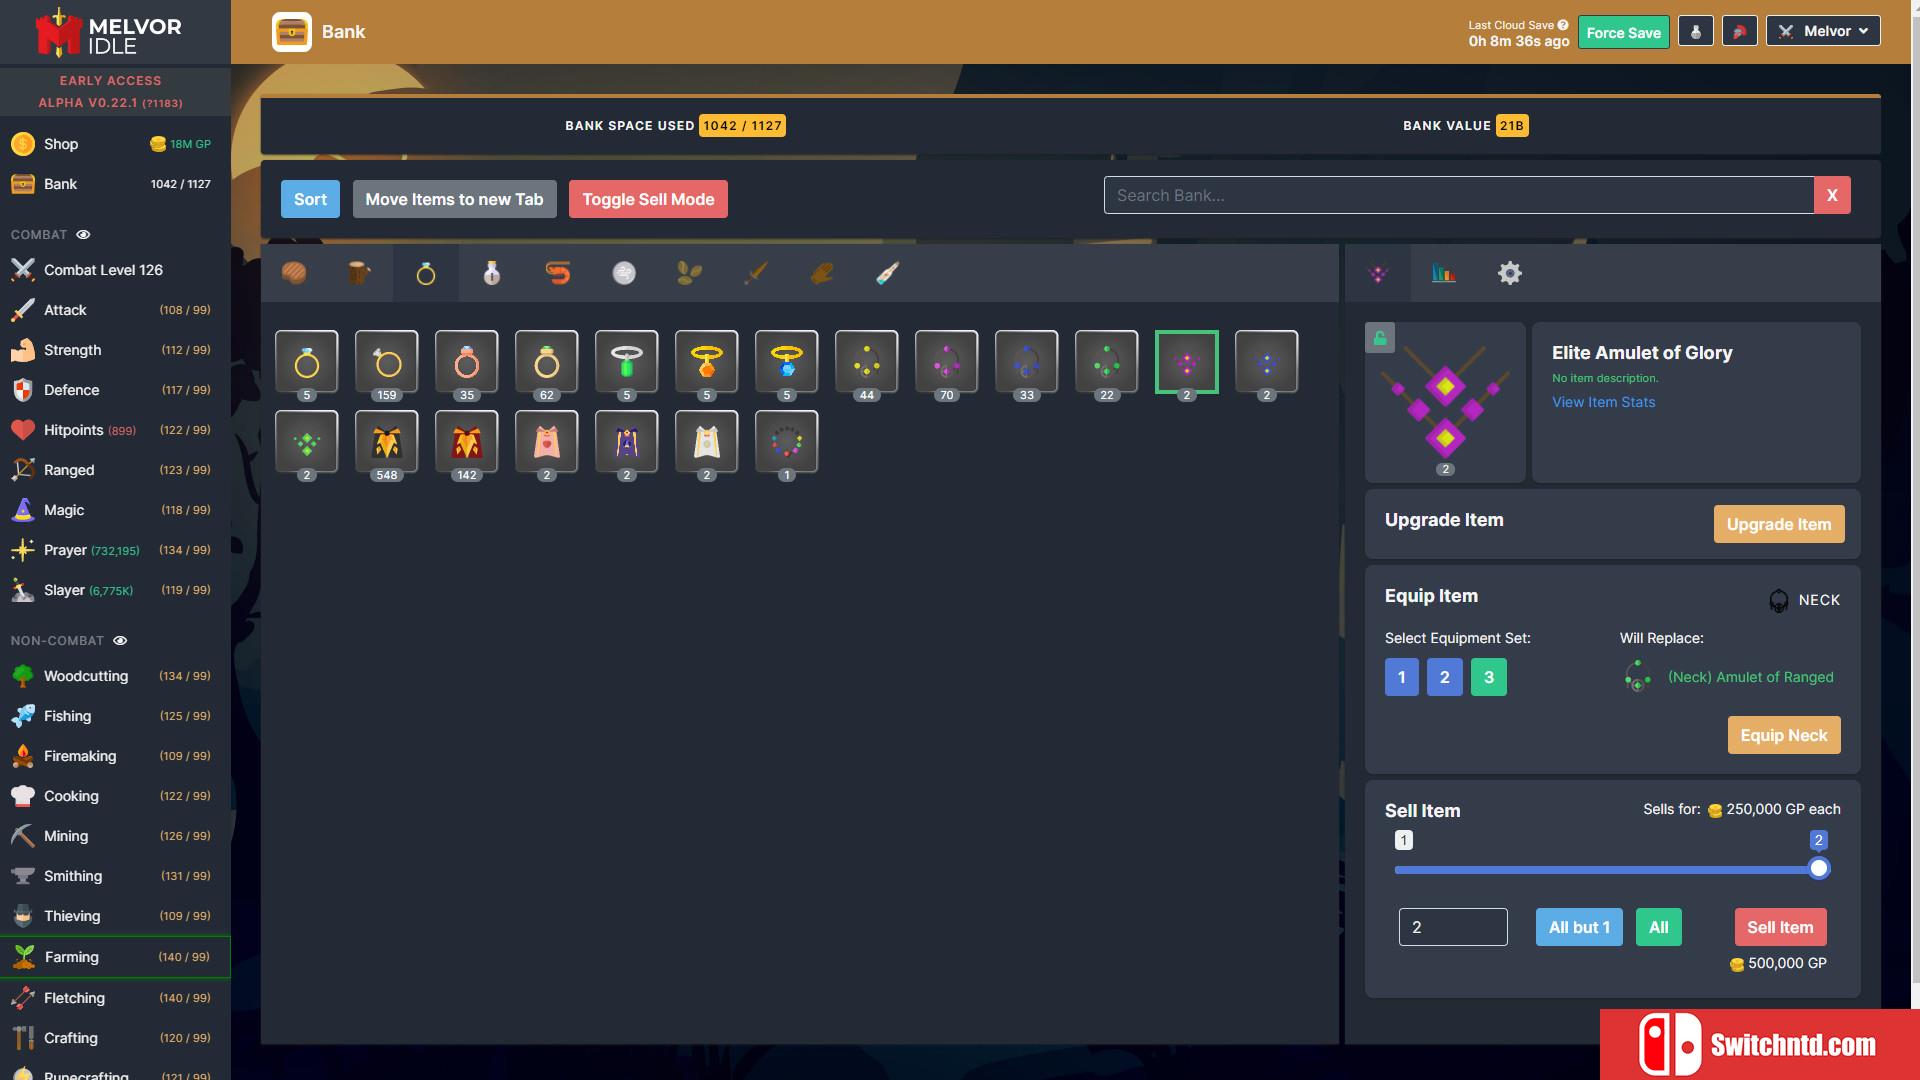Open the first bank tab with the nut icon
This screenshot has height=1080, width=1920.
click(x=294, y=273)
